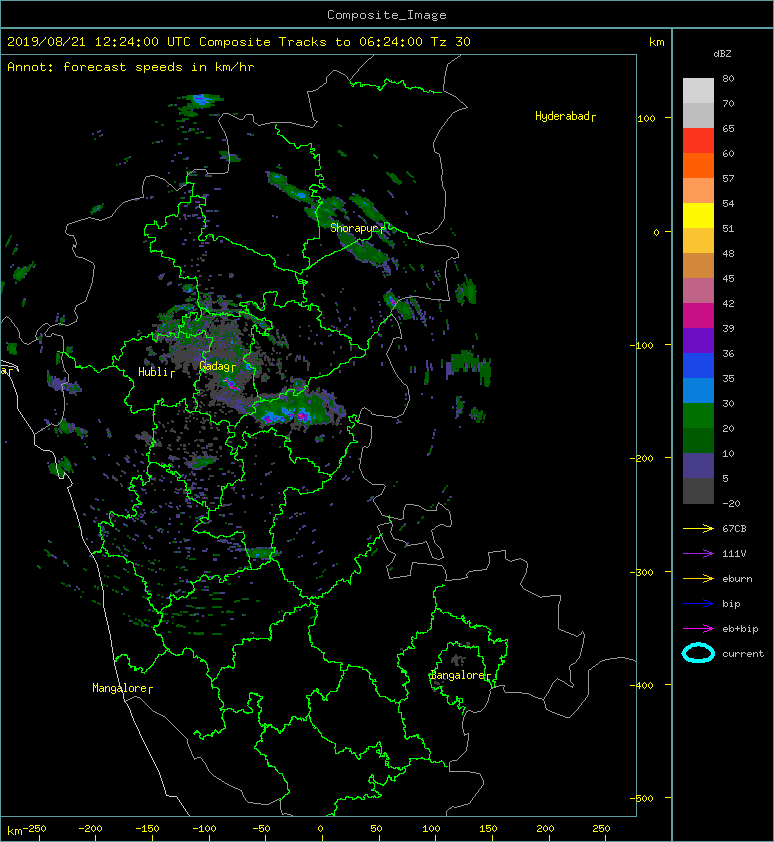Click the Hyderabad station marker label

click(565, 117)
